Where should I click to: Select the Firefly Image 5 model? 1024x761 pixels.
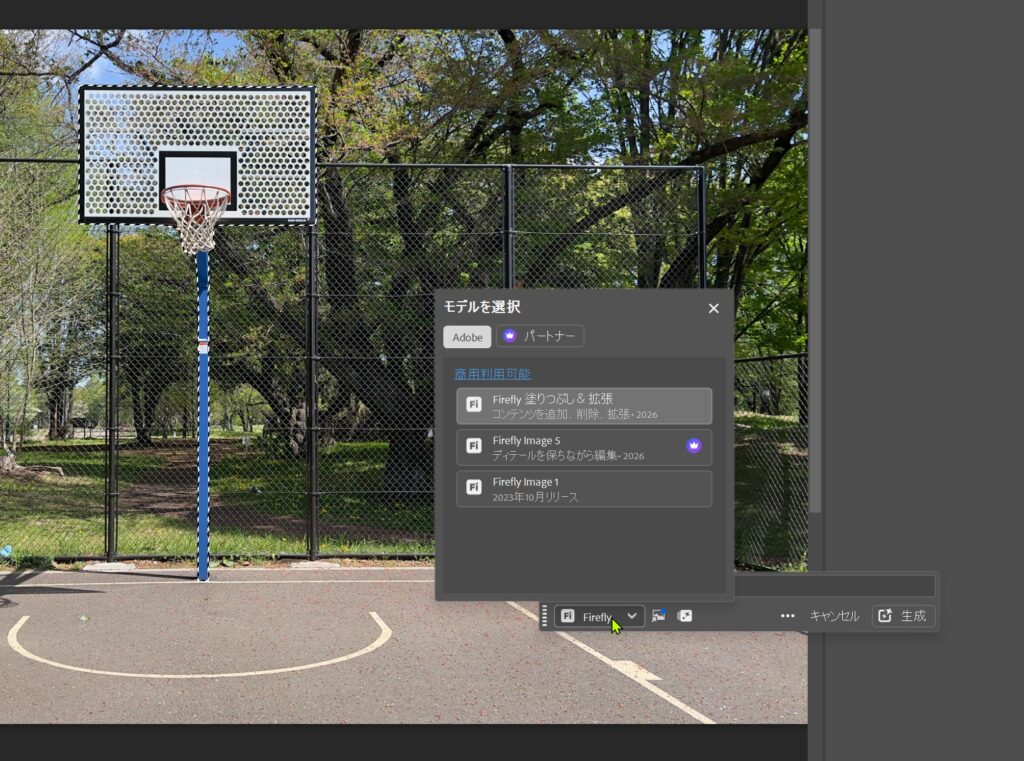tap(584, 447)
